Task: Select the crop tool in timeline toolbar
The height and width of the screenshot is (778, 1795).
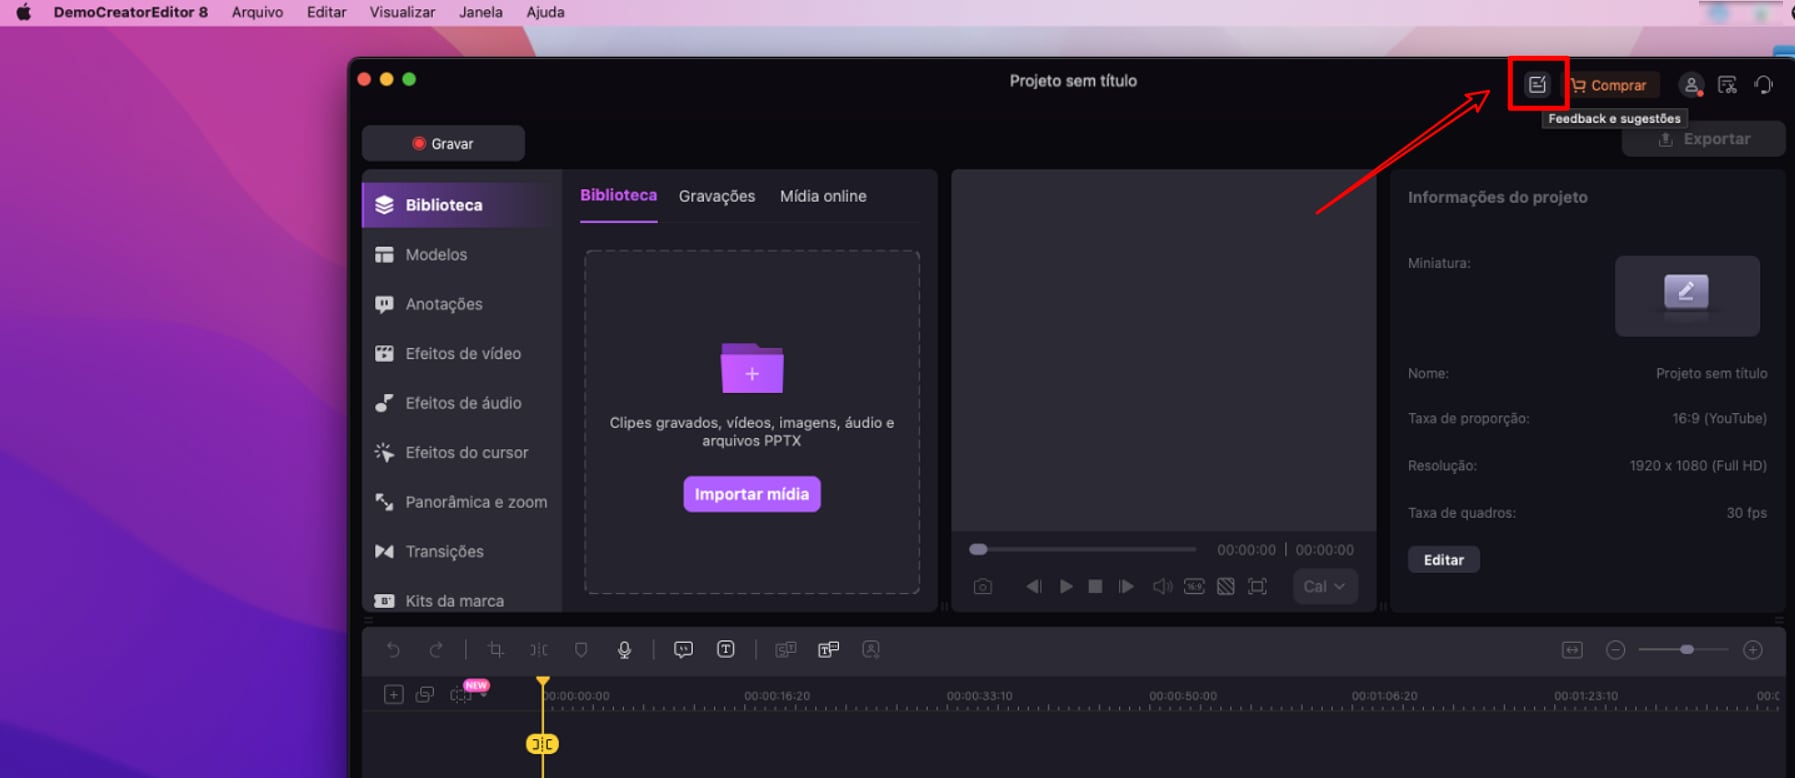Action: pos(495,650)
